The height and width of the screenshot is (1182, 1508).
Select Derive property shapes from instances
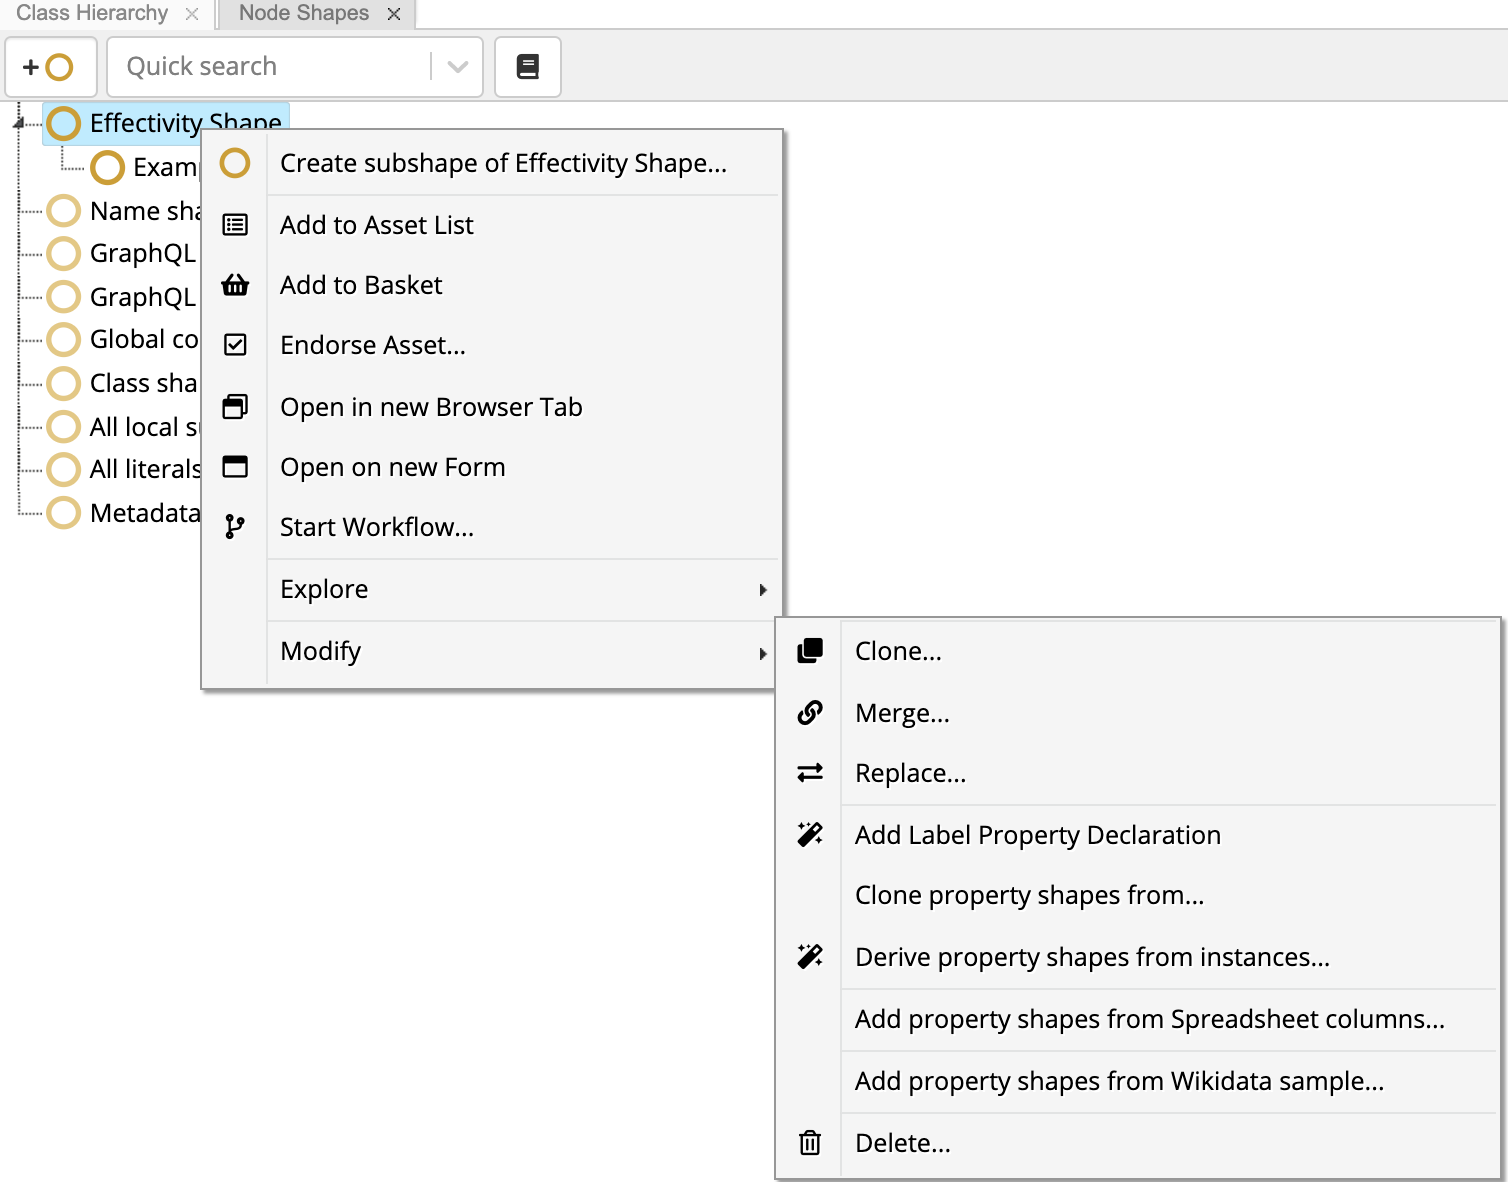click(x=1092, y=957)
